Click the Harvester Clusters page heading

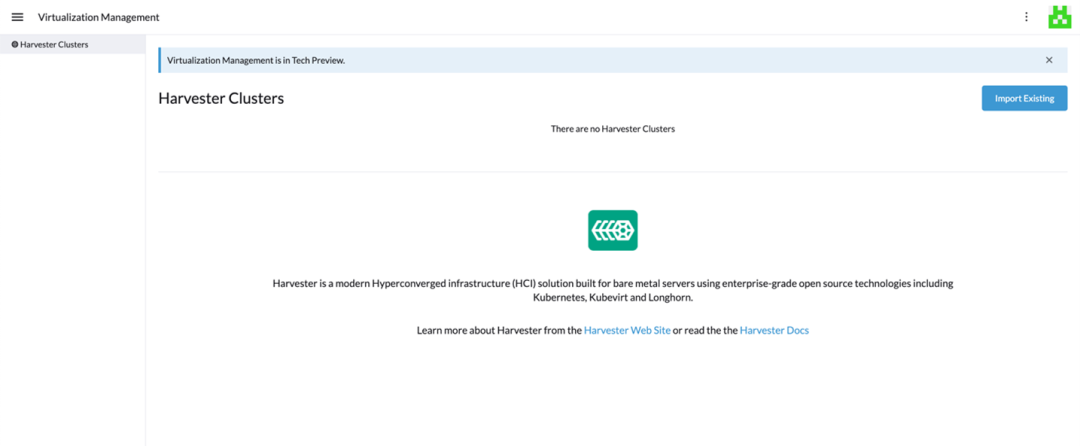[221, 98]
